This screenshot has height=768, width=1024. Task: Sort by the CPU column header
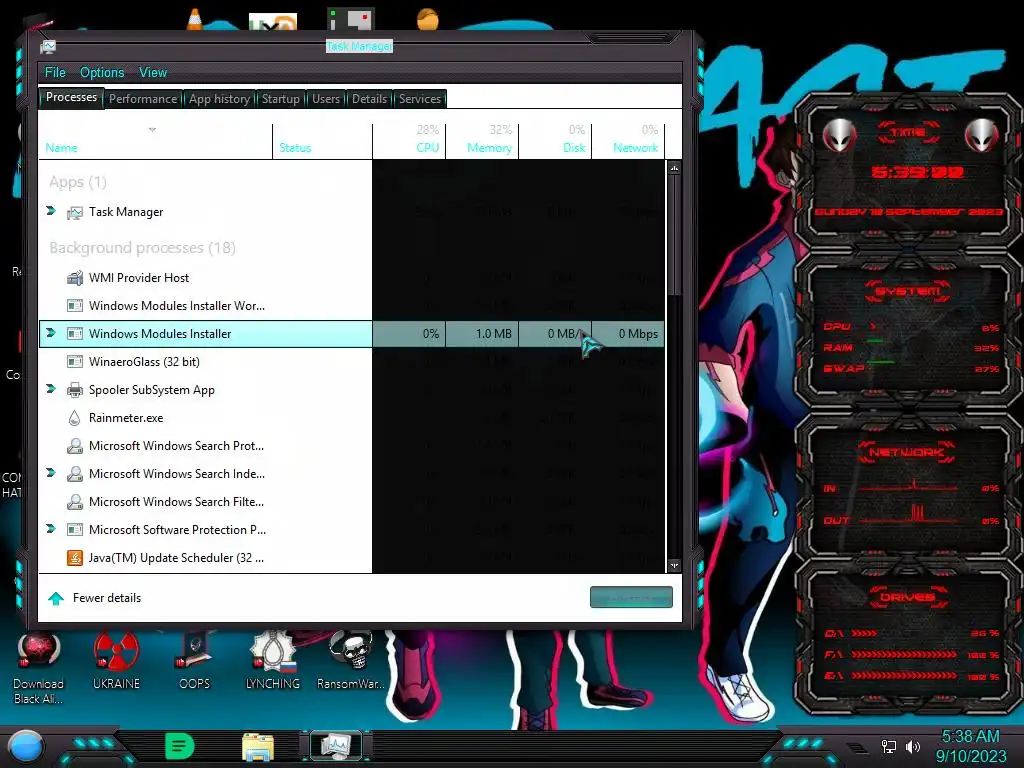point(409,141)
